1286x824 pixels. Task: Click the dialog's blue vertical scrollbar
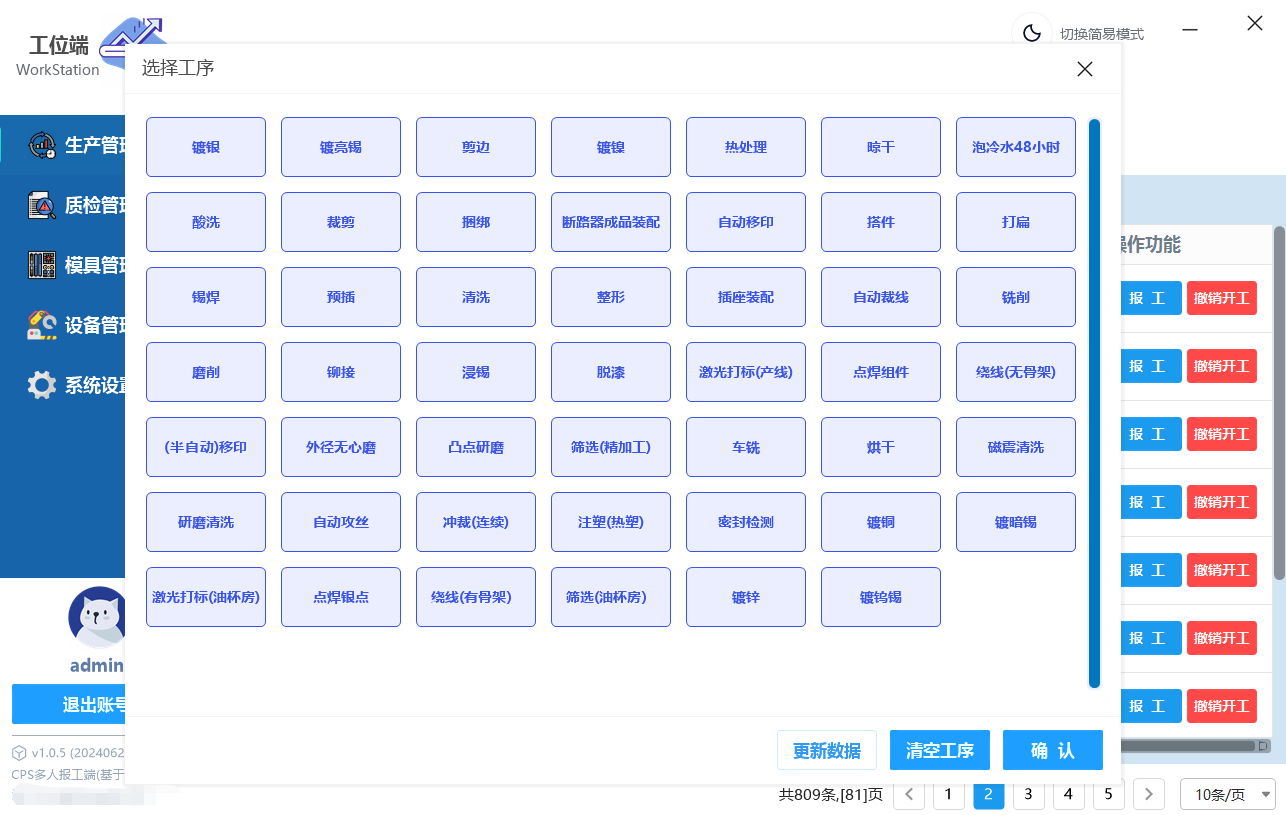pos(1094,400)
